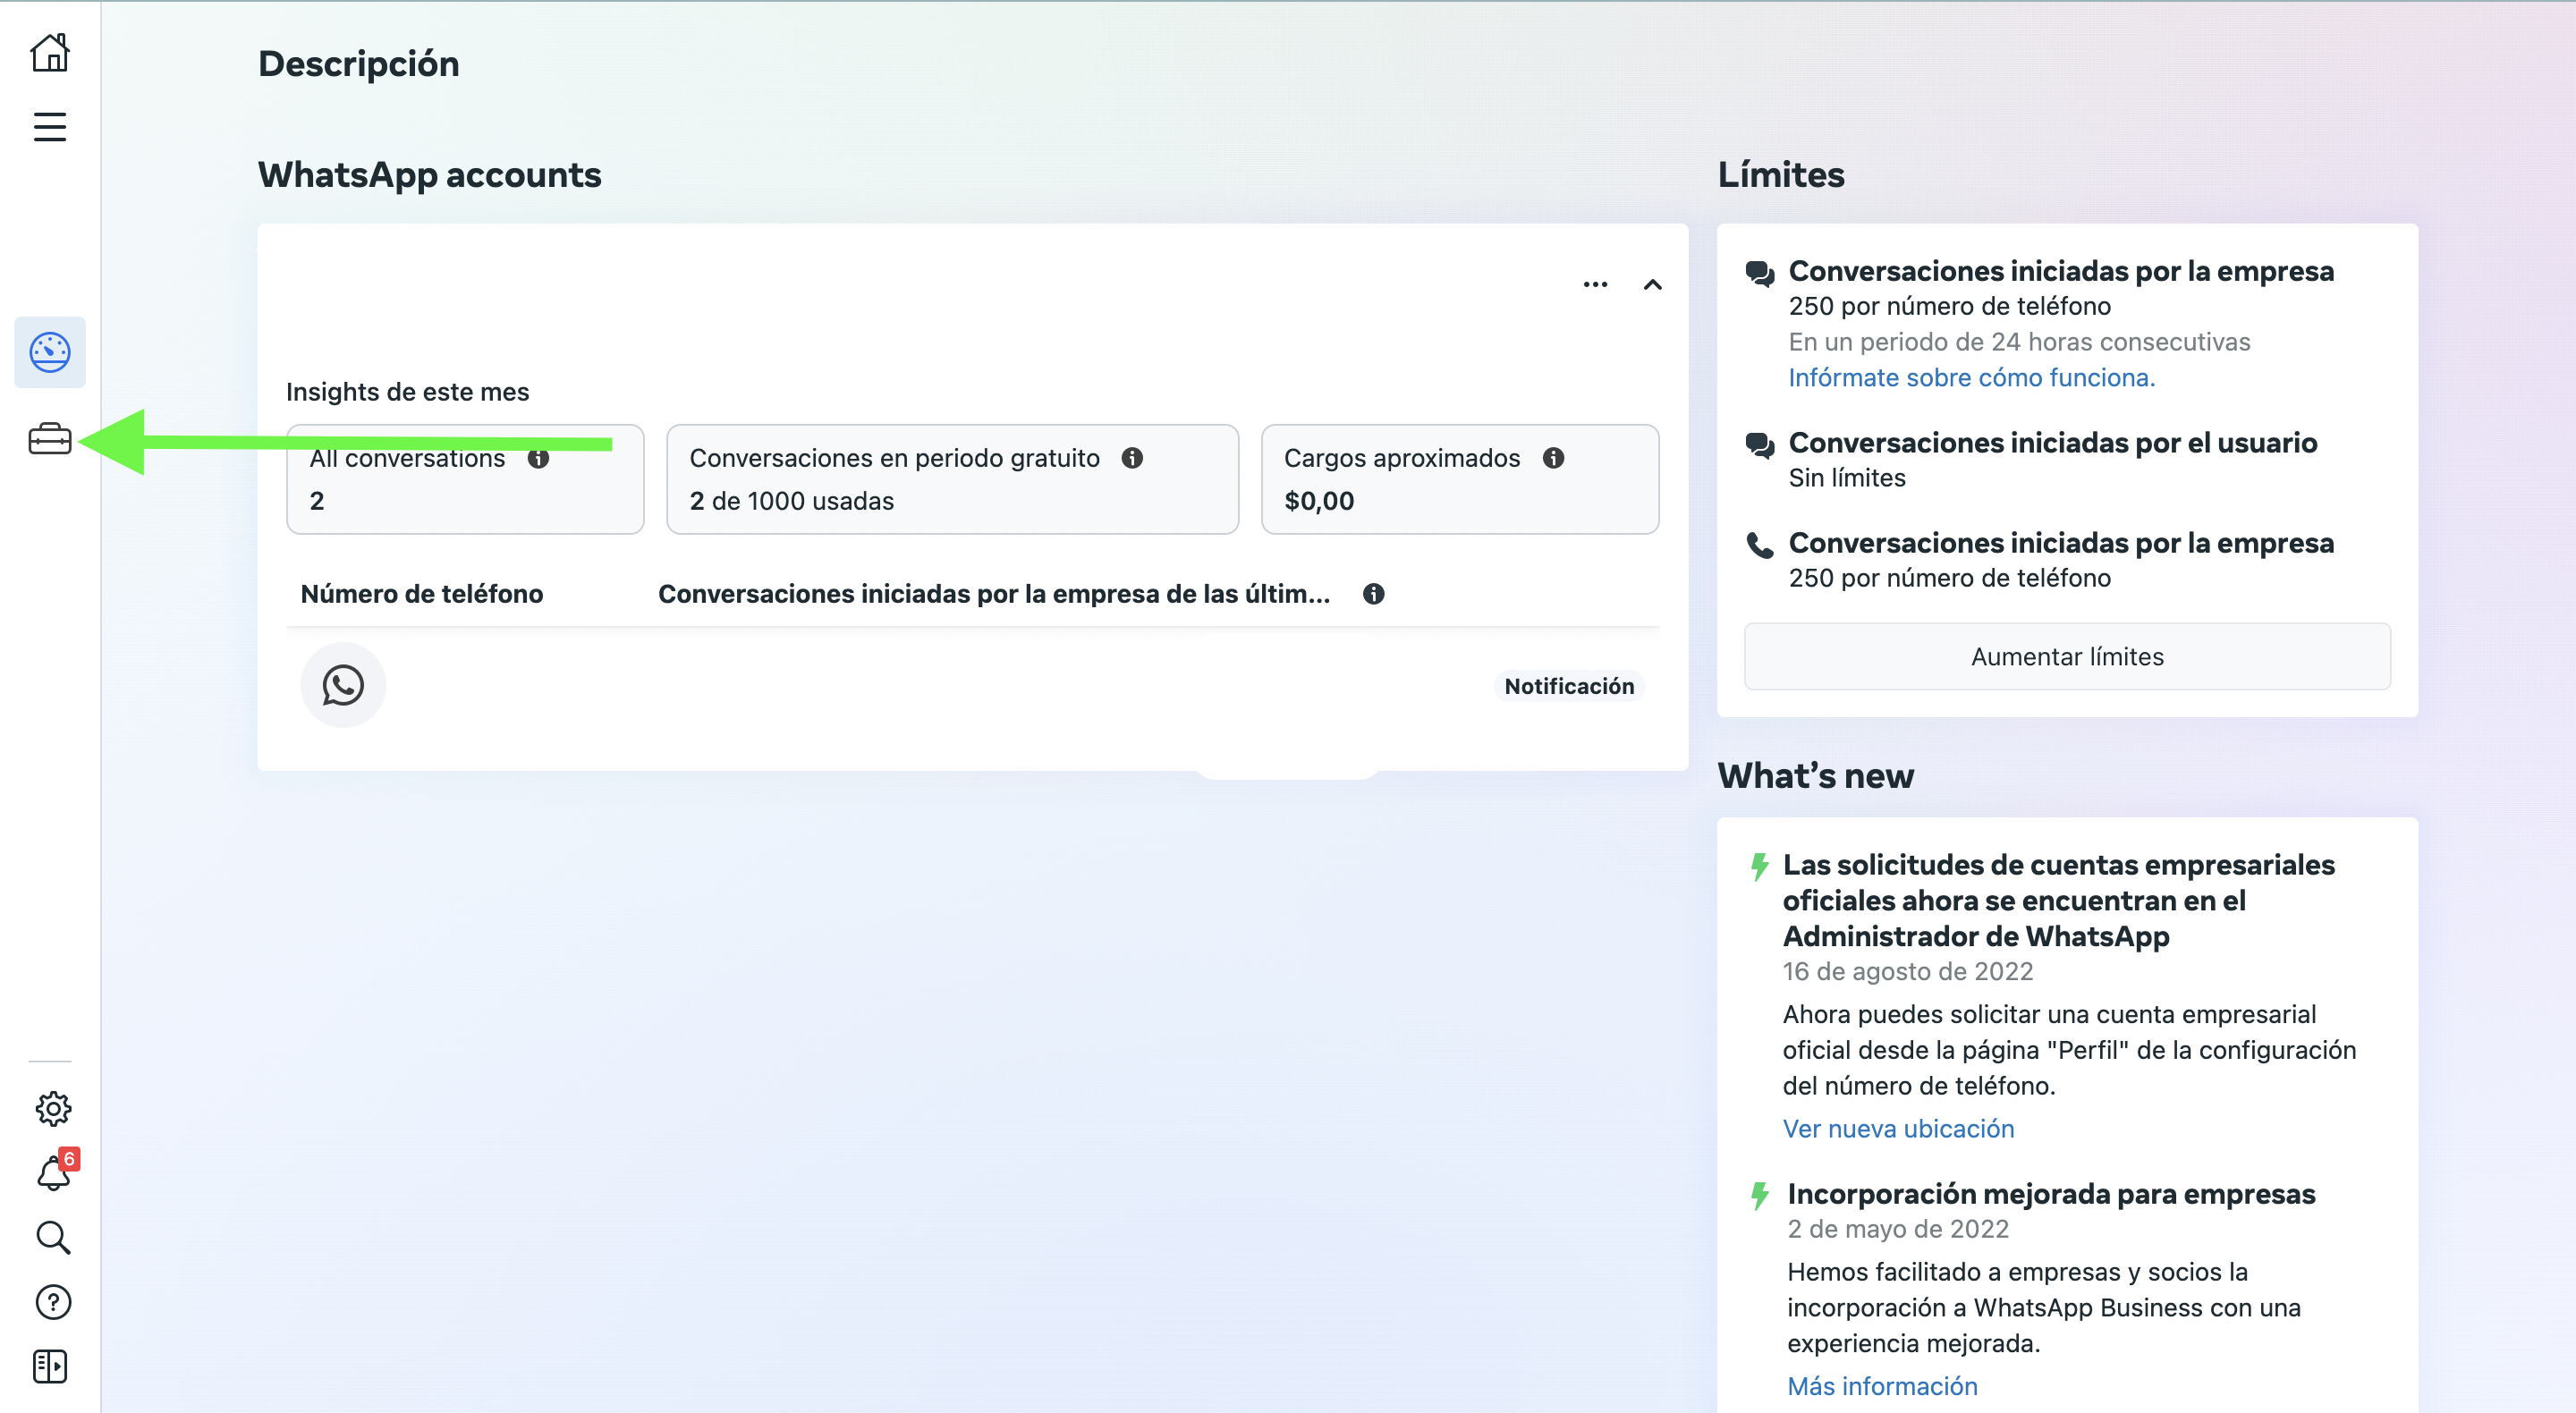Toggle the sidebar panel icon at bottom
This screenshot has height=1413, width=2576.
pyautogui.click(x=50, y=1367)
